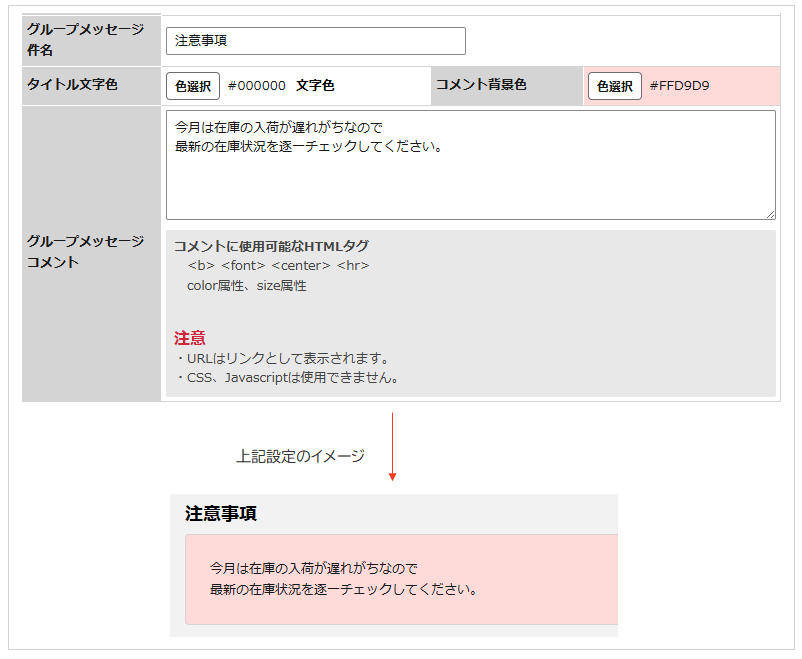
Task: Click the preview title 注意事項
Action: [221, 513]
